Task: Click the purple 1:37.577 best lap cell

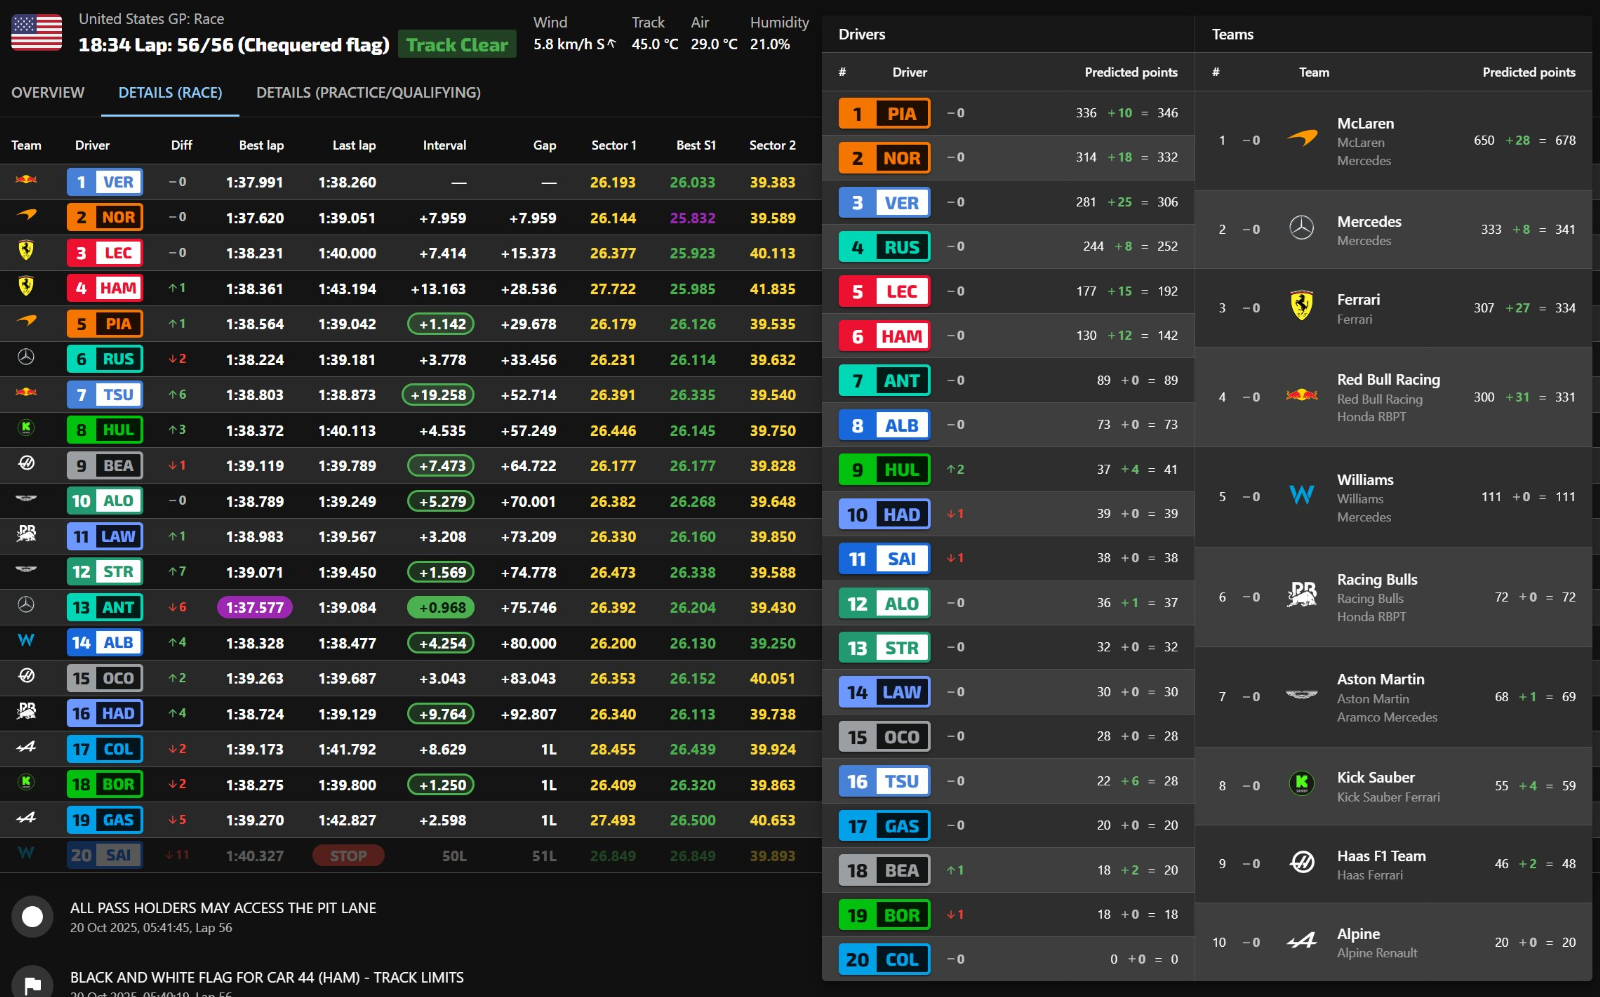Action: (x=254, y=608)
